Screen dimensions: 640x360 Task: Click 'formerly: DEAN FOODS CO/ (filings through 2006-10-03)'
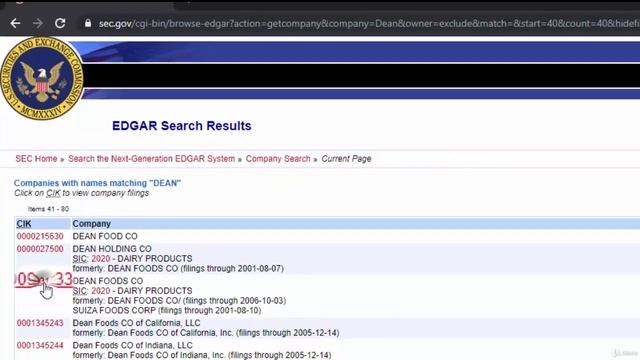point(179,301)
